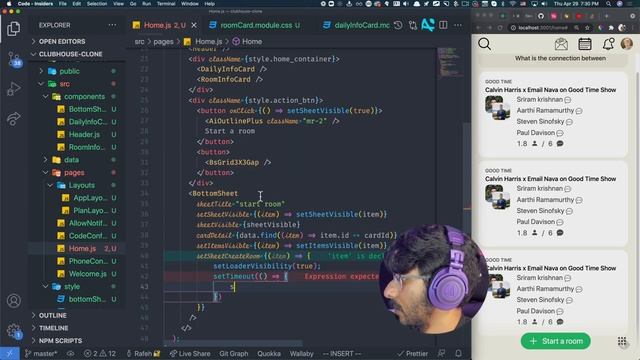Open macOS Spotlight search icon
This screenshot has height=360, width=640.
609,4
